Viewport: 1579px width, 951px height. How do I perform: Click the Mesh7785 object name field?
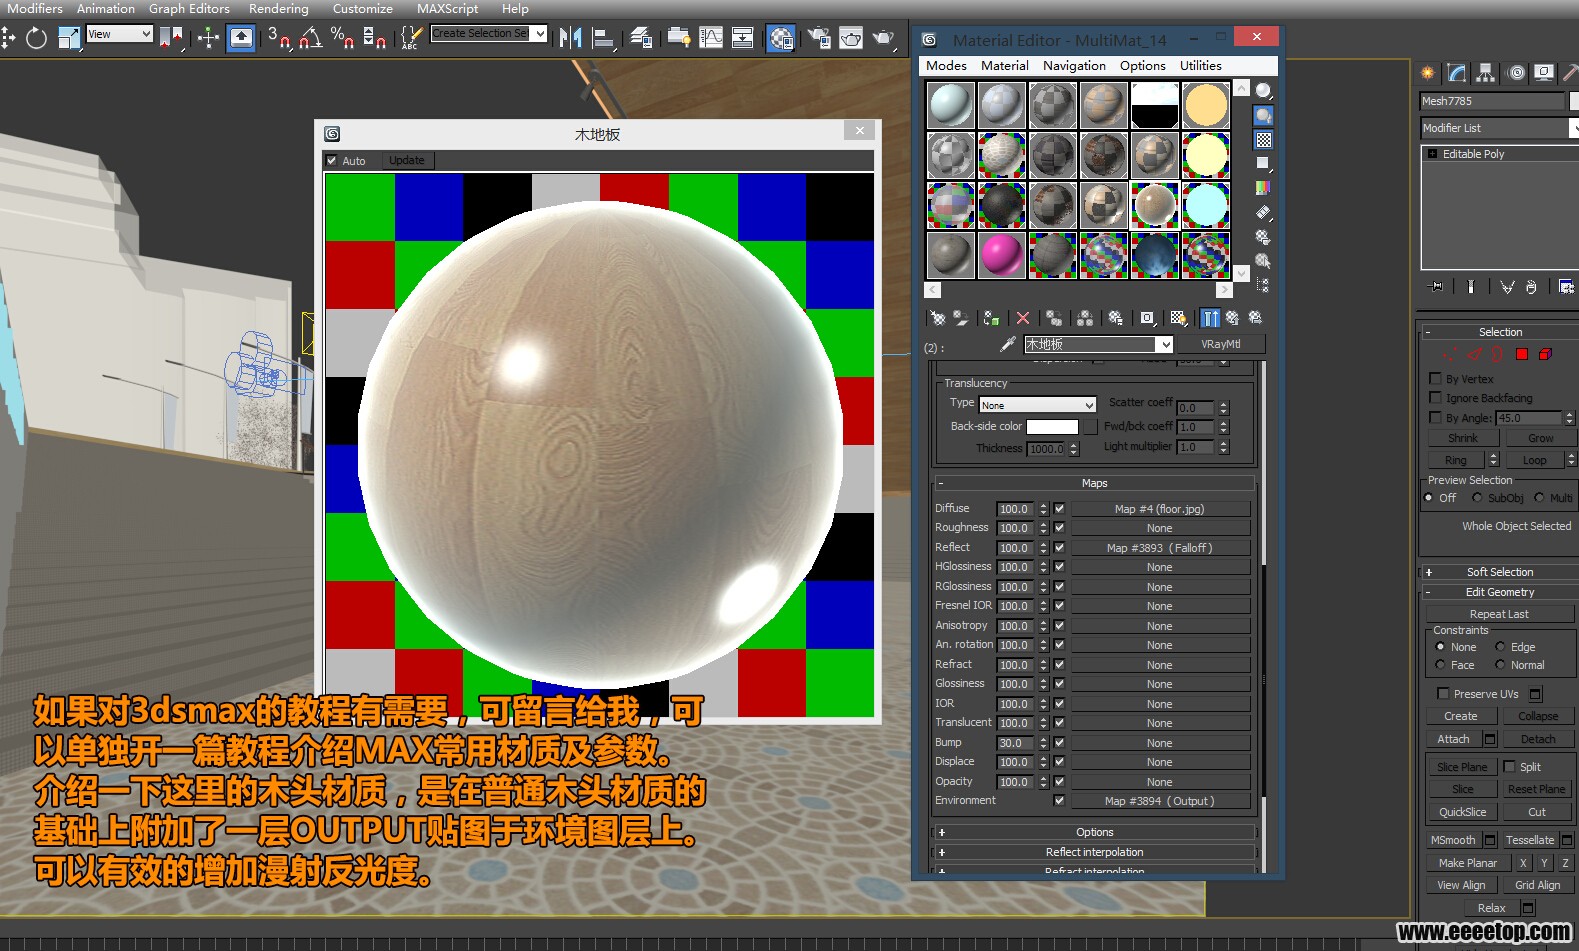click(1491, 101)
